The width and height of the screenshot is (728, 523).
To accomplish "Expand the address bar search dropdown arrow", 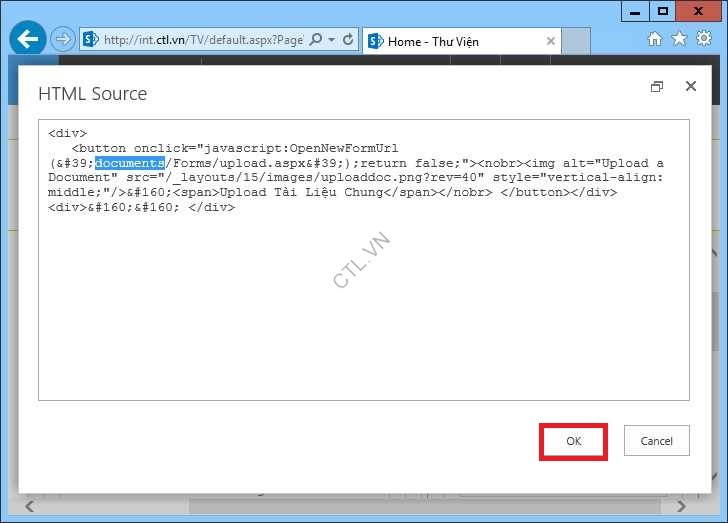I will [x=331, y=40].
